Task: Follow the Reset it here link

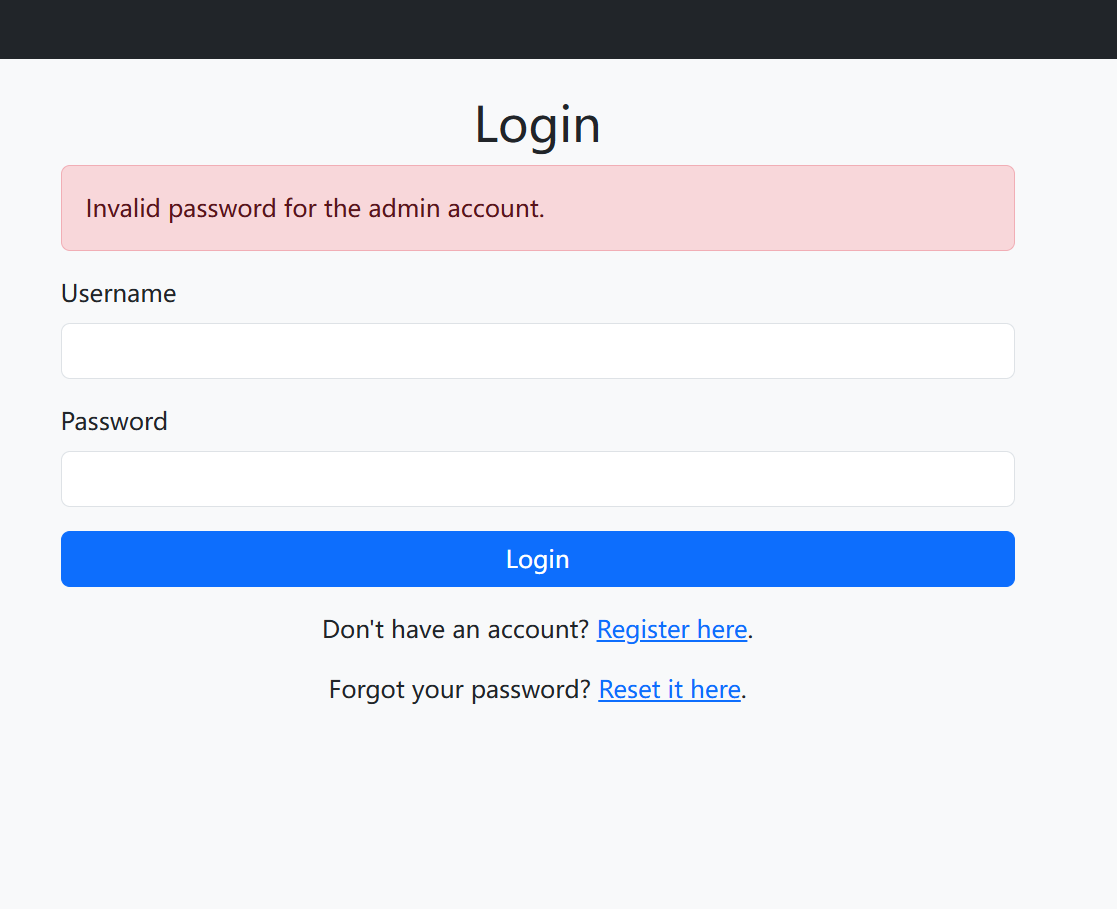Action: click(x=670, y=690)
